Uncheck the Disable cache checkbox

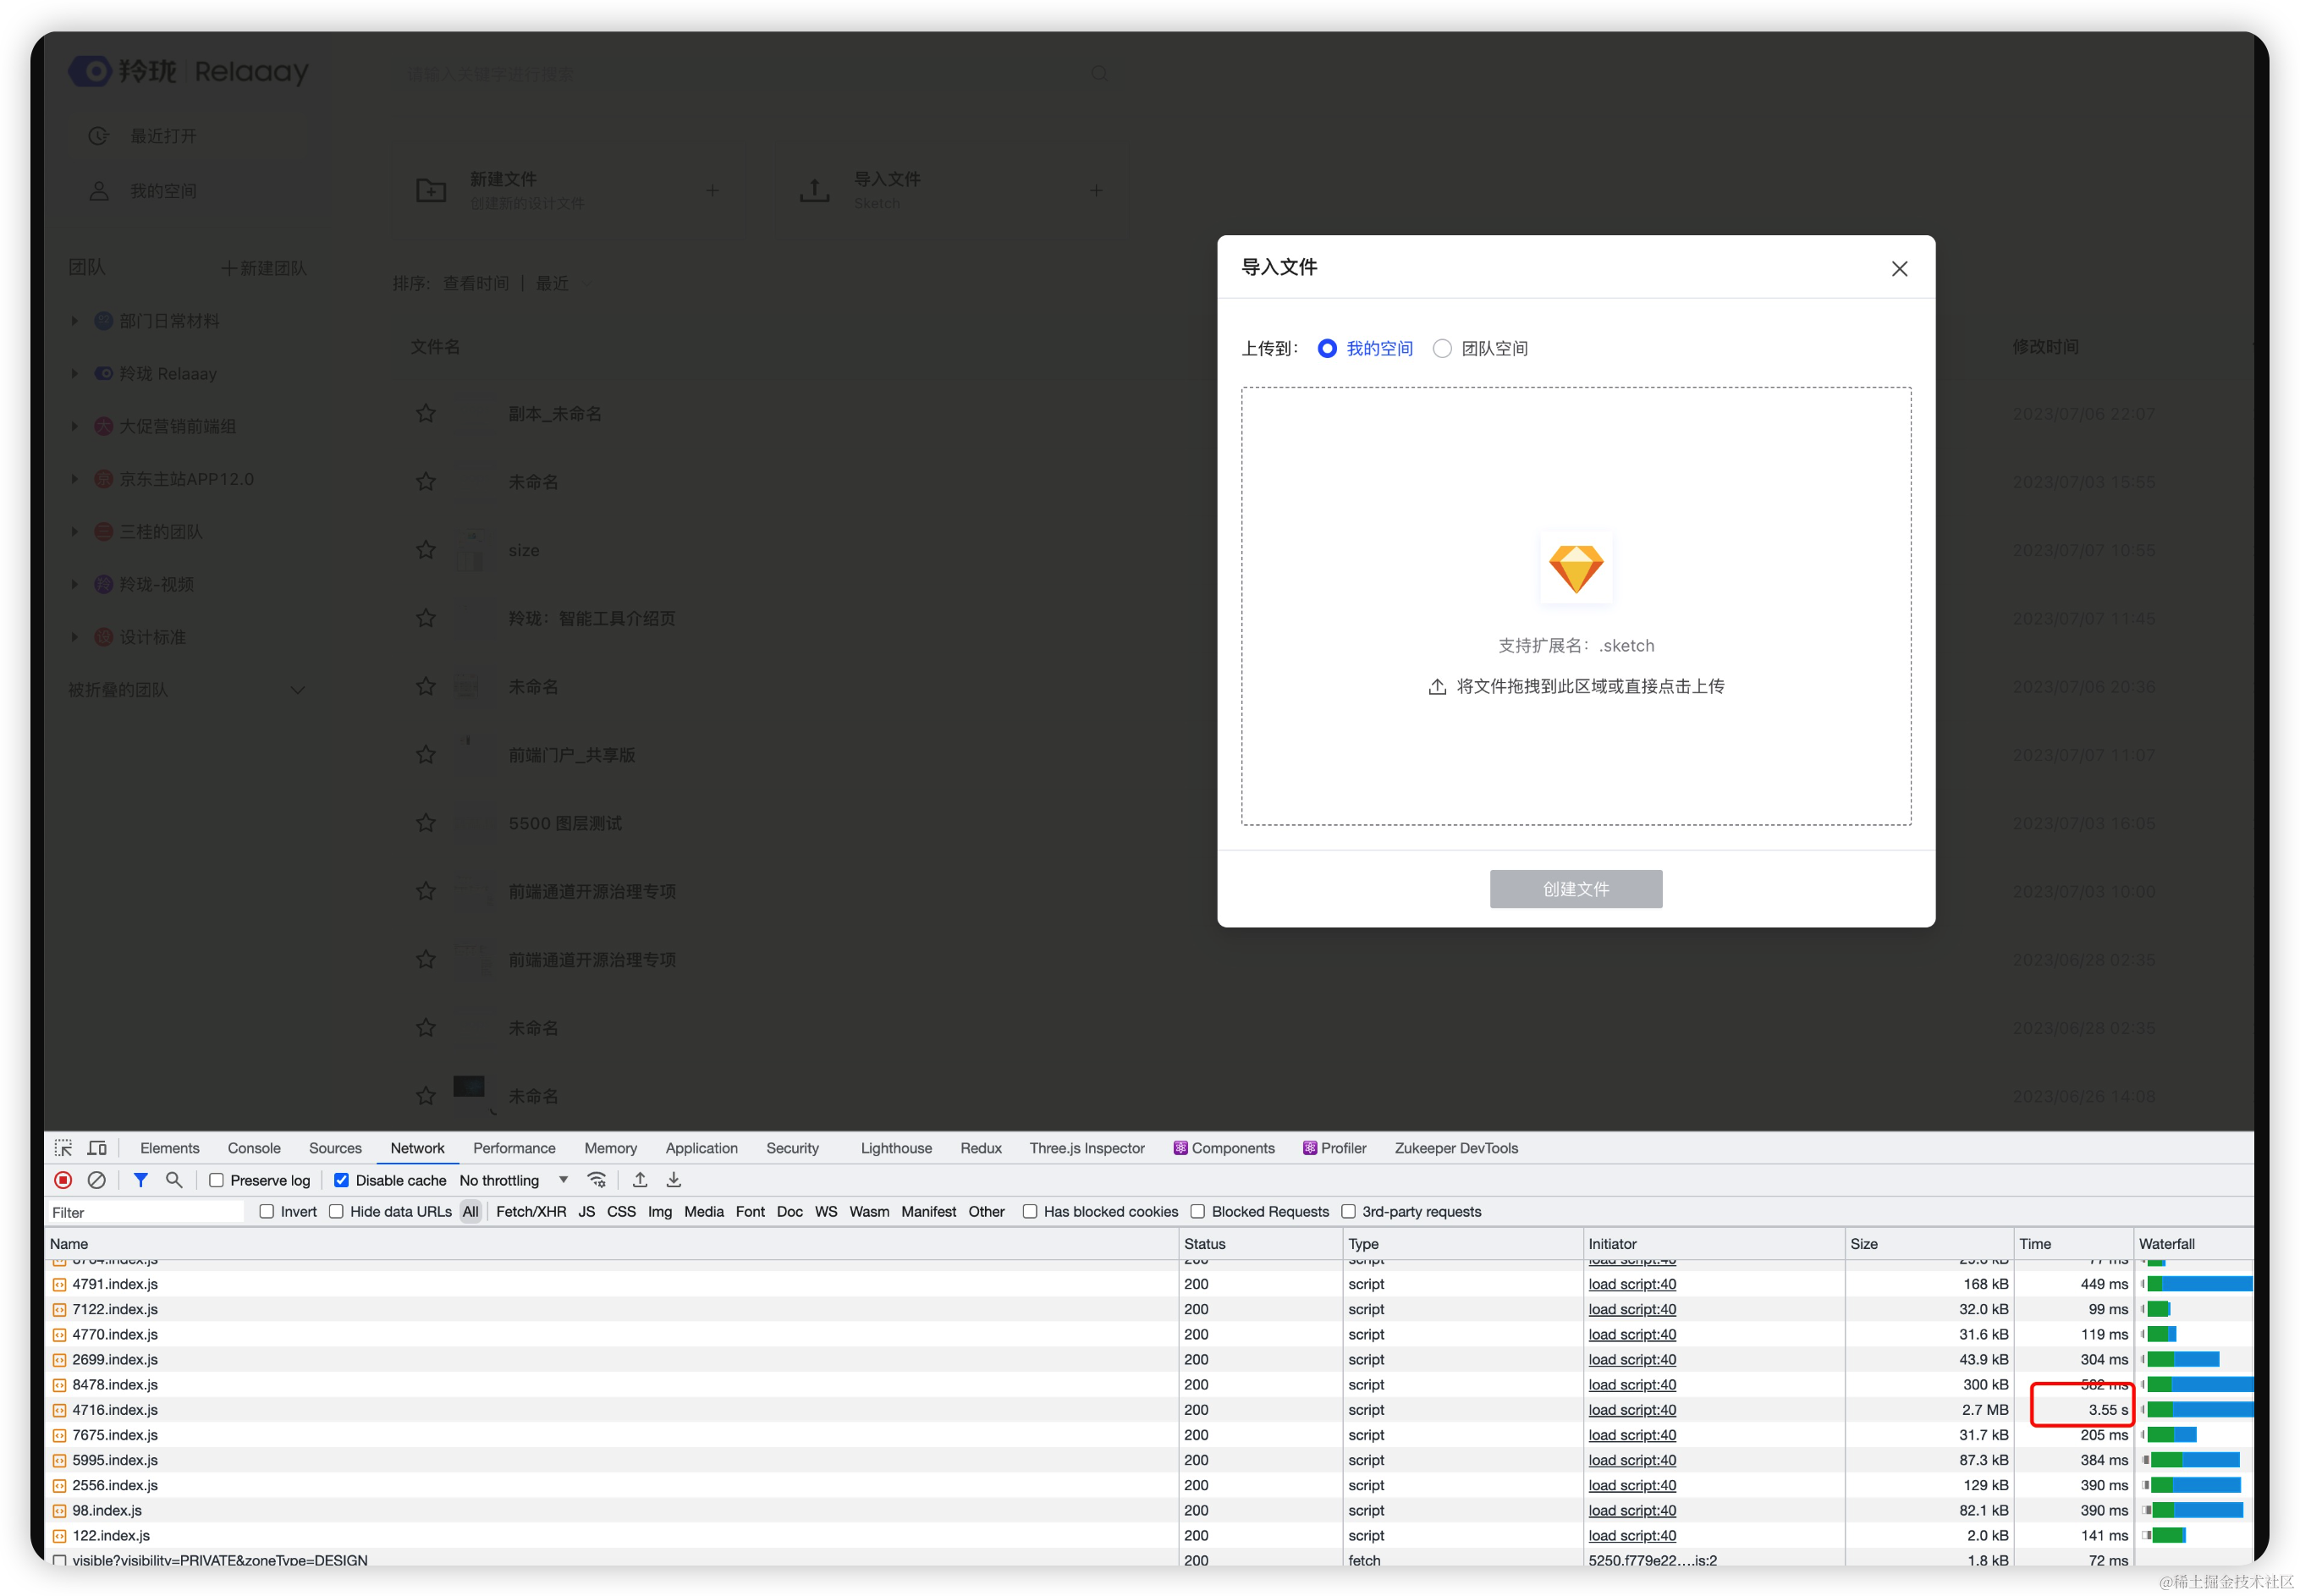(341, 1180)
